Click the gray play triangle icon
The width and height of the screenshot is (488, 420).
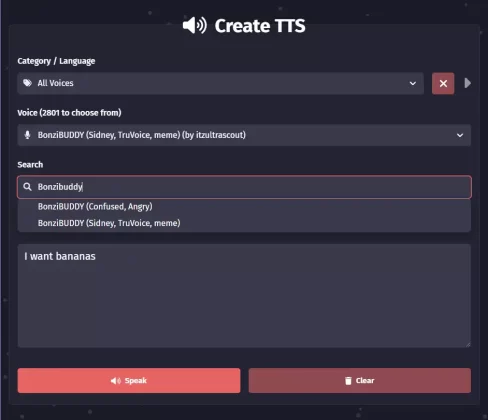point(468,83)
